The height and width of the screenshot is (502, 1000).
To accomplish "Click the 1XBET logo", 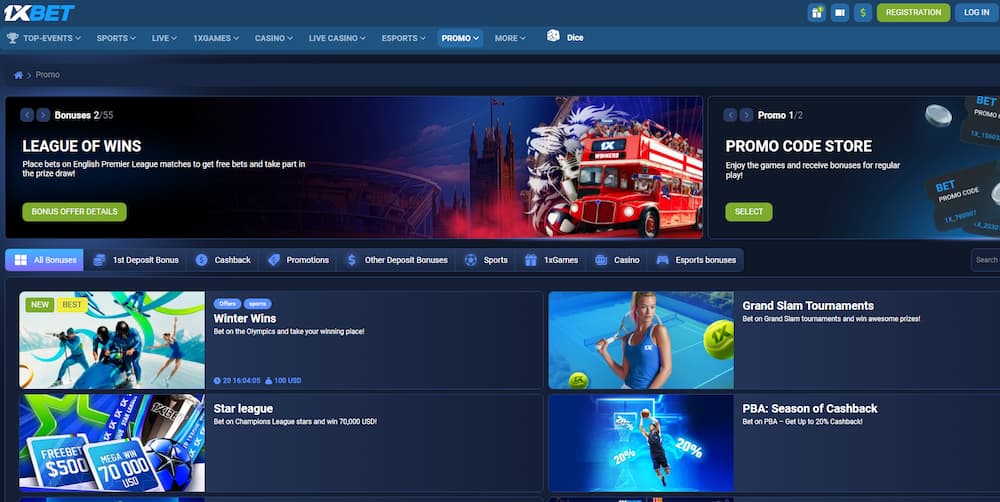I will point(39,12).
